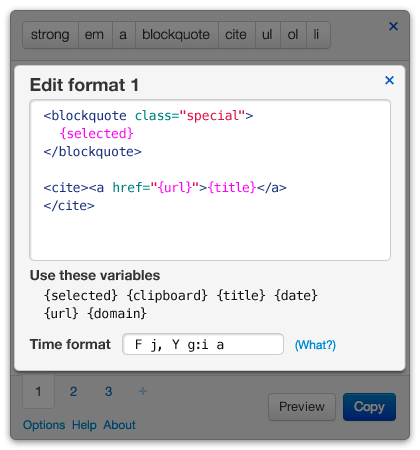This screenshot has width=420, height=450.
Task: Add a new format with plus icon
Action: [x=143, y=391]
